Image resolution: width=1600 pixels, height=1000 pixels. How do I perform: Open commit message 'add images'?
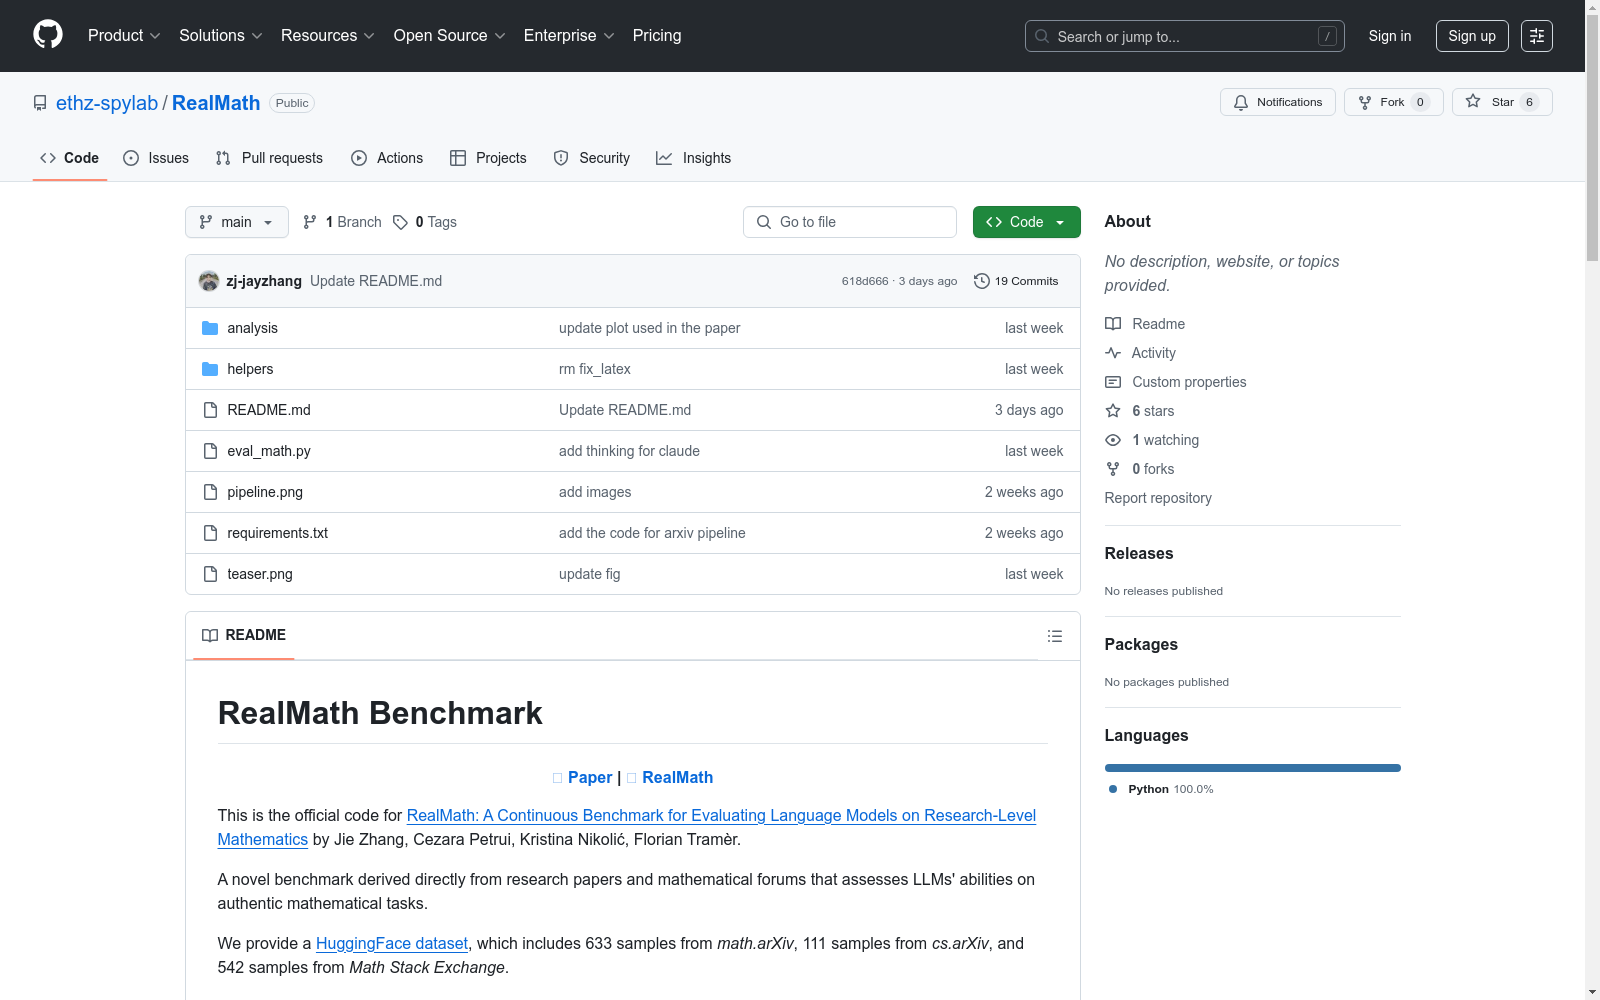595,492
